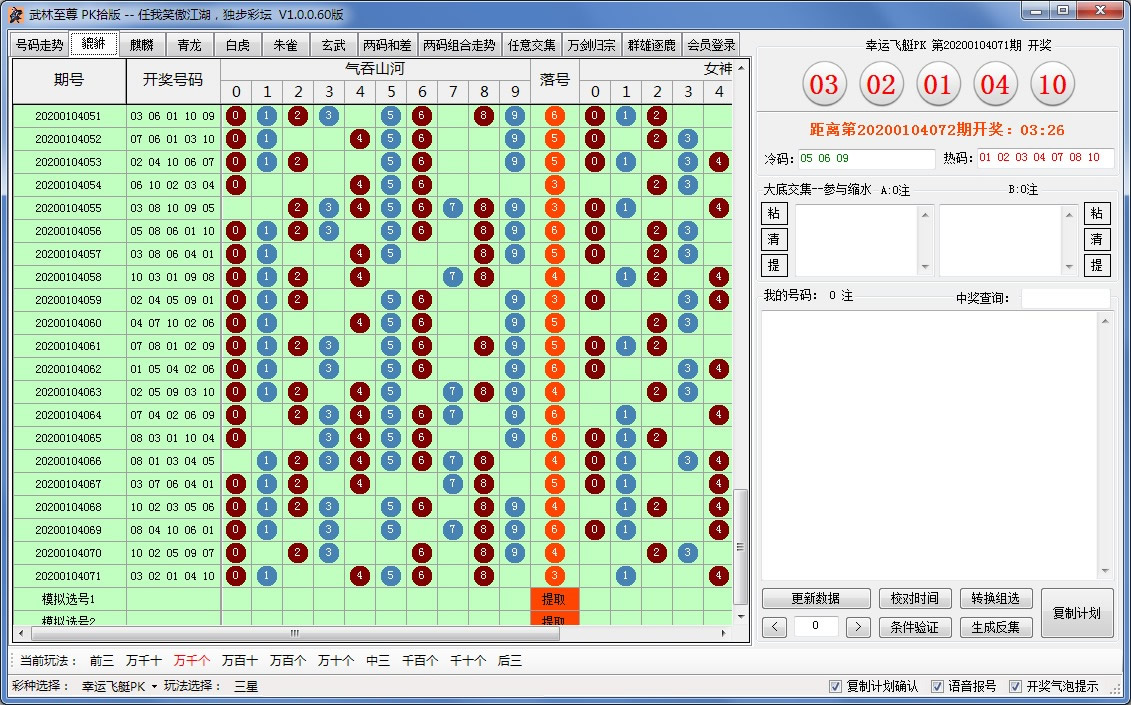Image resolution: width=1131 pixels, height=705 pixels.
Task: Click the 粘 (paste) icon beside text area A
Action: pyautogui.click(x=774, y=214)
